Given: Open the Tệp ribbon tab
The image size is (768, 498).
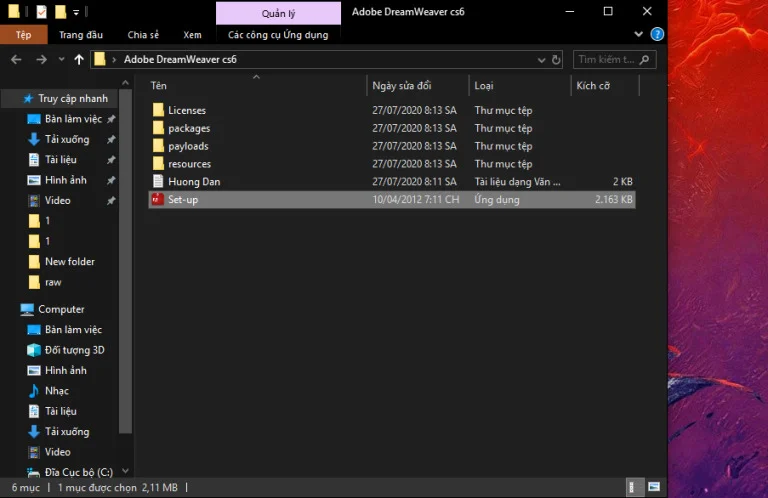Looking at the screenshot, I should 24,35.
